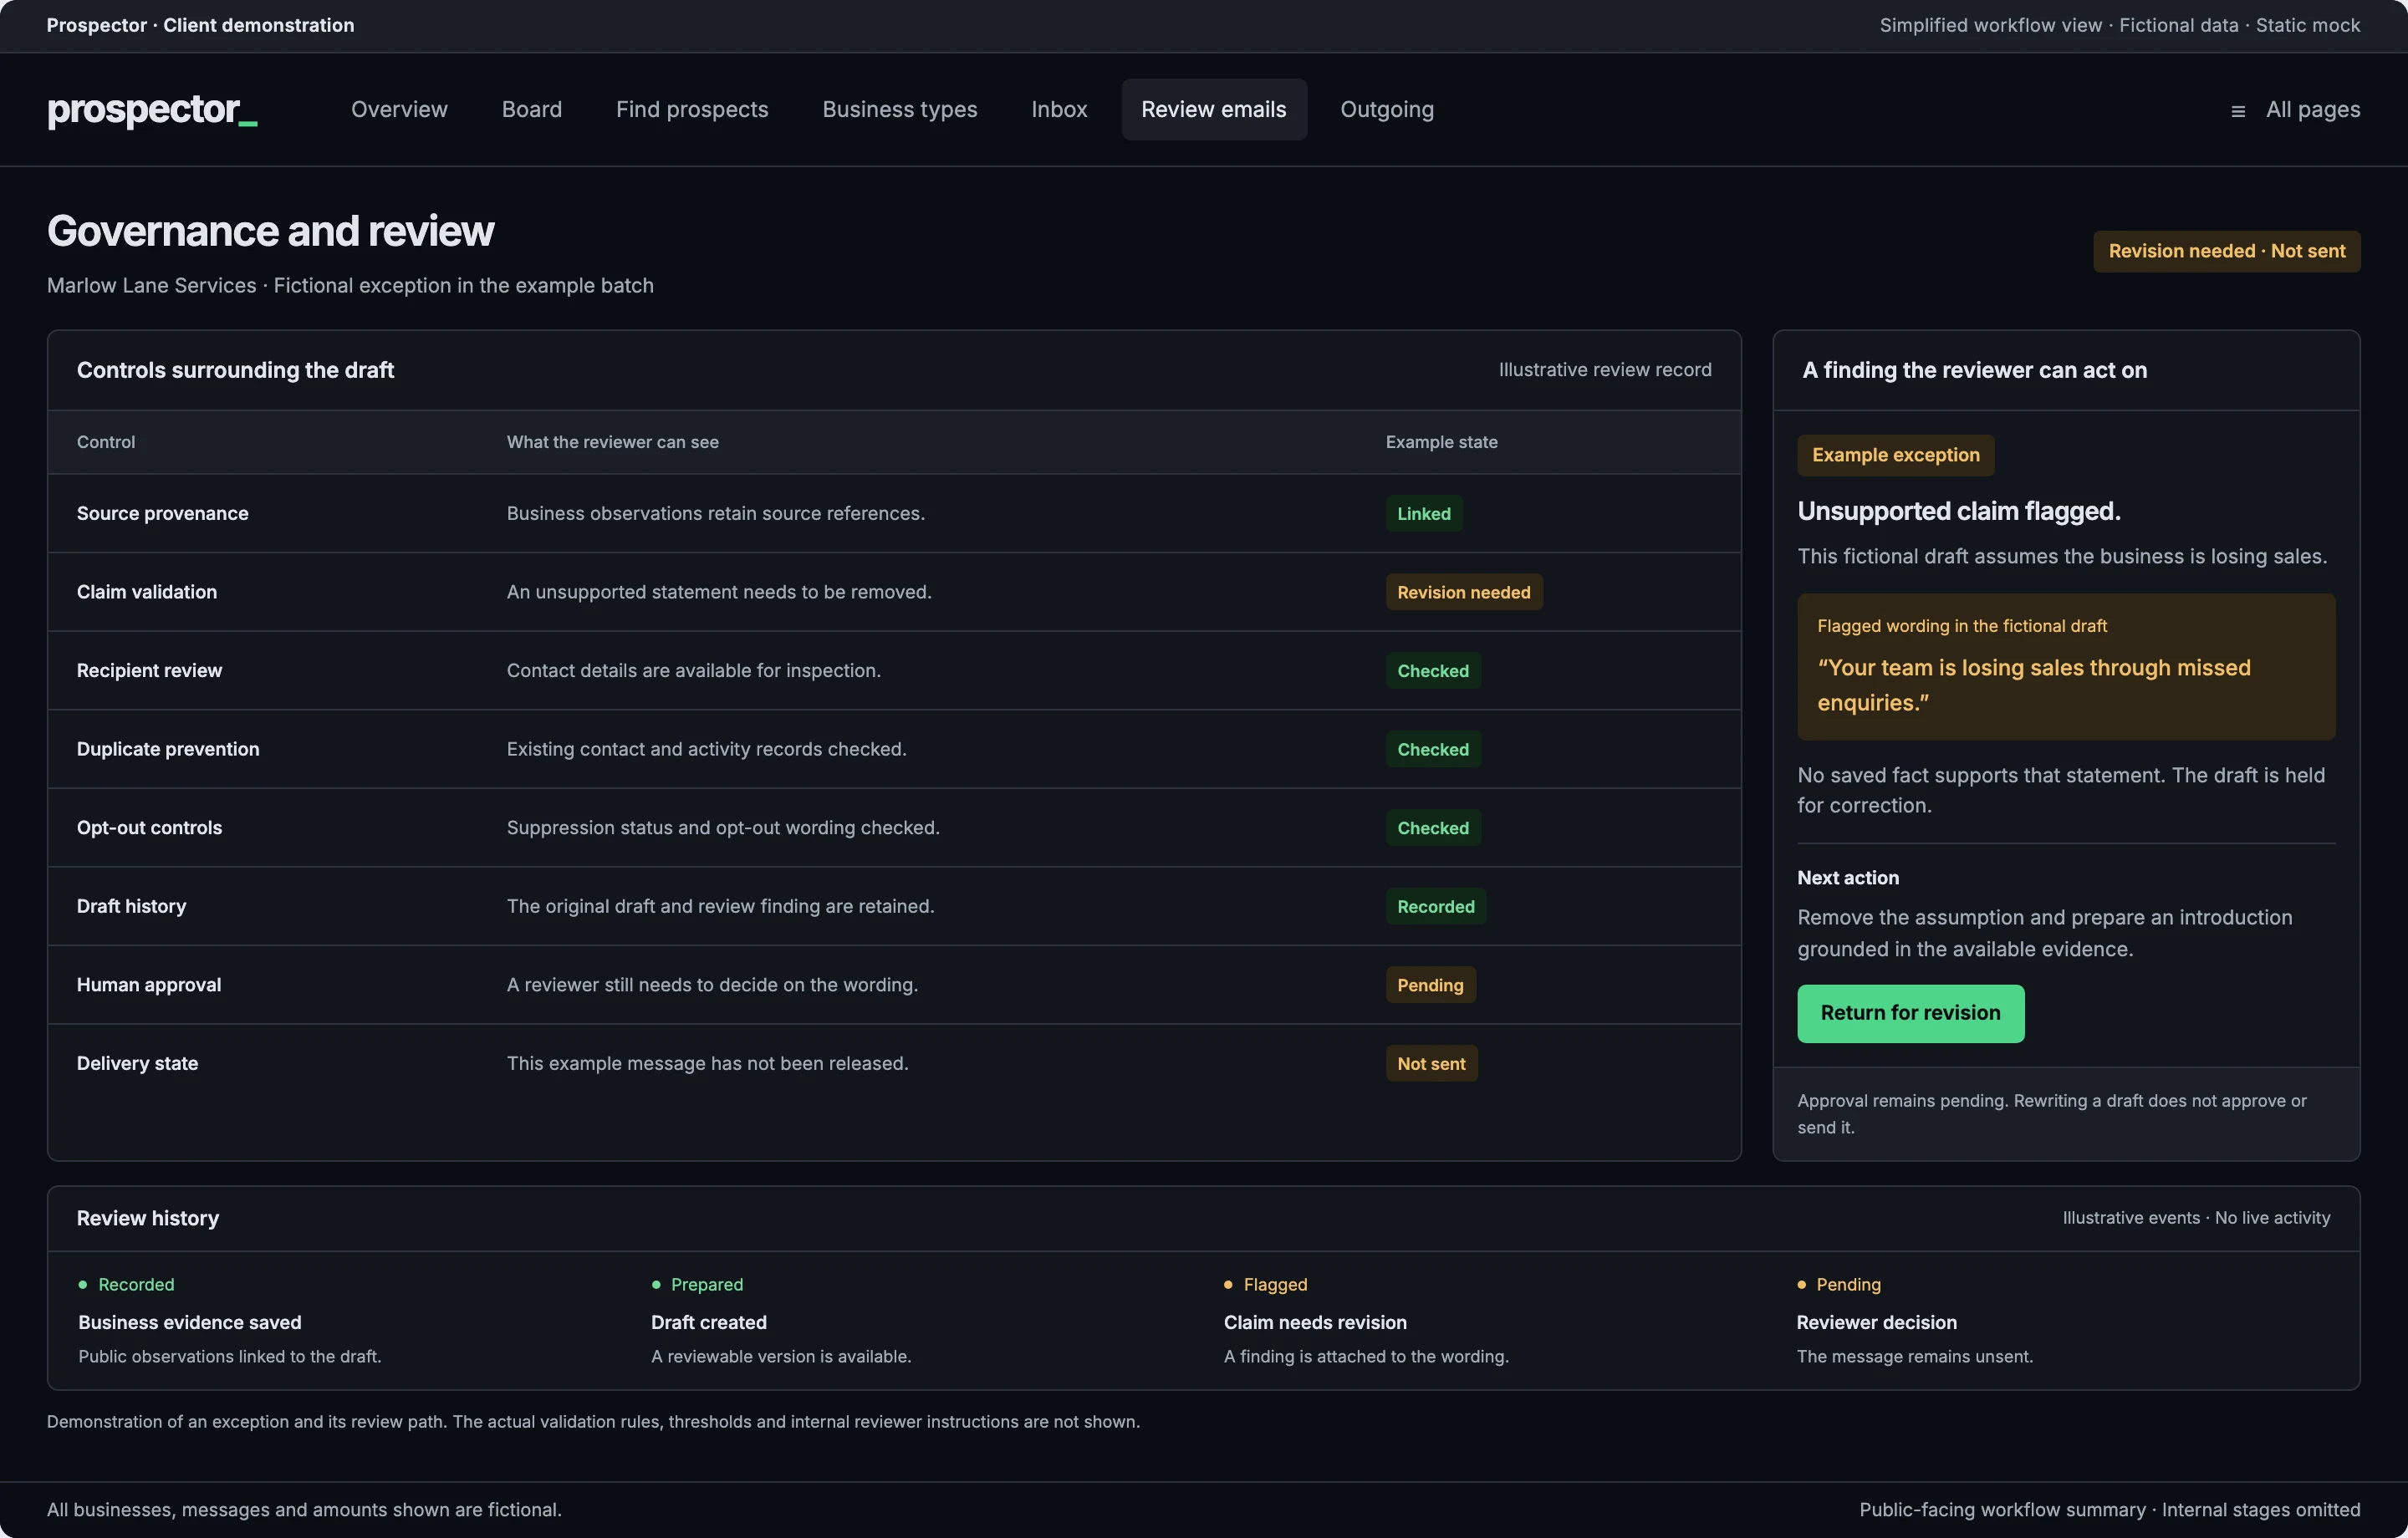Viewport: 2408px width, 1538px height.
Task: Go to Find prospects
Action: 692,109
